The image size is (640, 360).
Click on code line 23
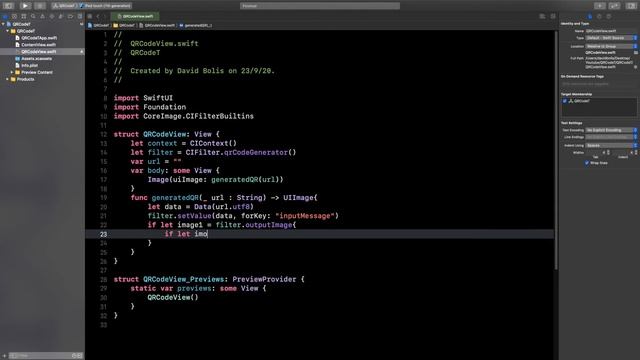(320, 234)
